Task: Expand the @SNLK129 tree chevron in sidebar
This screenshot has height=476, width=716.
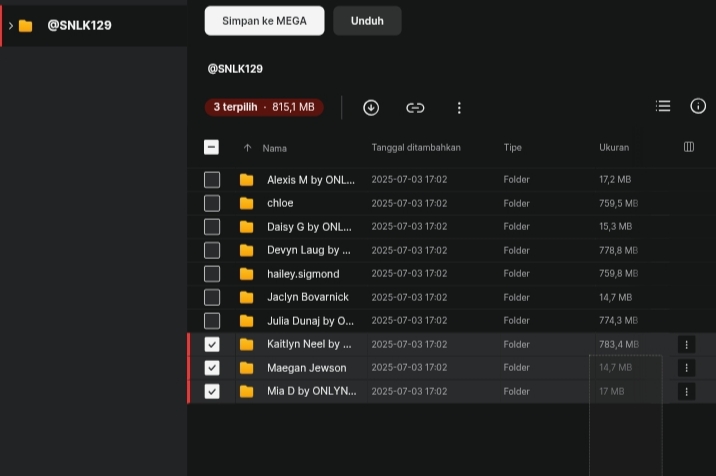Action: pos(11,26)
